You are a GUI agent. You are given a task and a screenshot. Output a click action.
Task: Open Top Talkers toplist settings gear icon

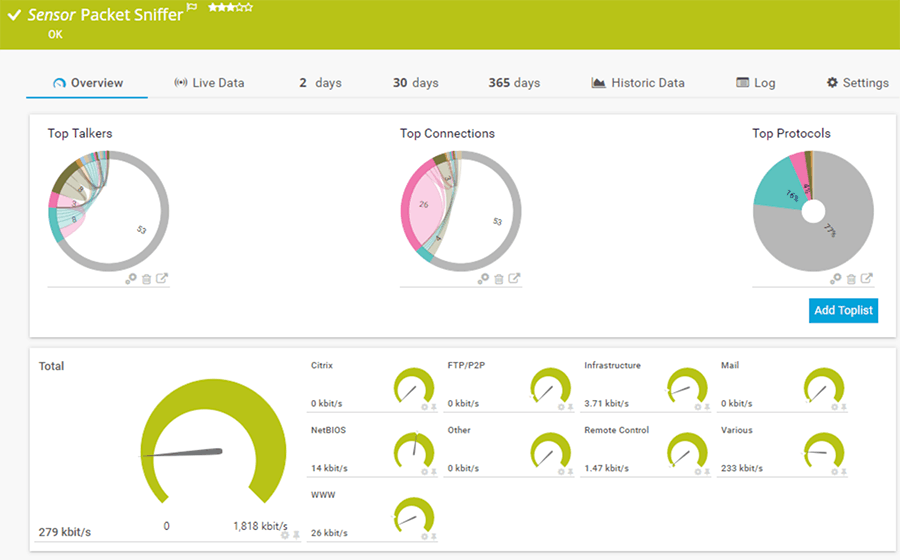pos(131,278)
